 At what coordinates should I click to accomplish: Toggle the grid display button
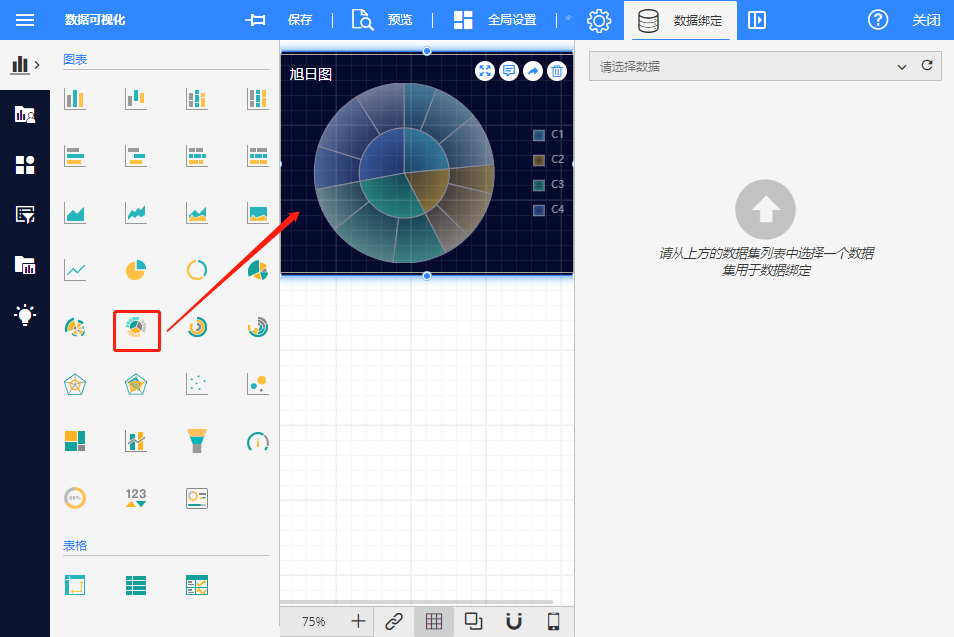(434, 622)
